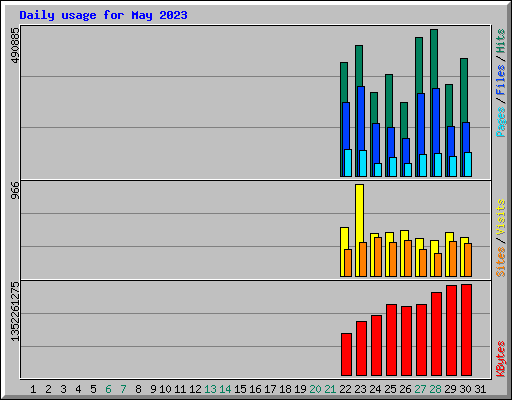Click the tallest green hits bar for day 28
This screenshot has height=400, width=512.
click(x=434, y=59)
